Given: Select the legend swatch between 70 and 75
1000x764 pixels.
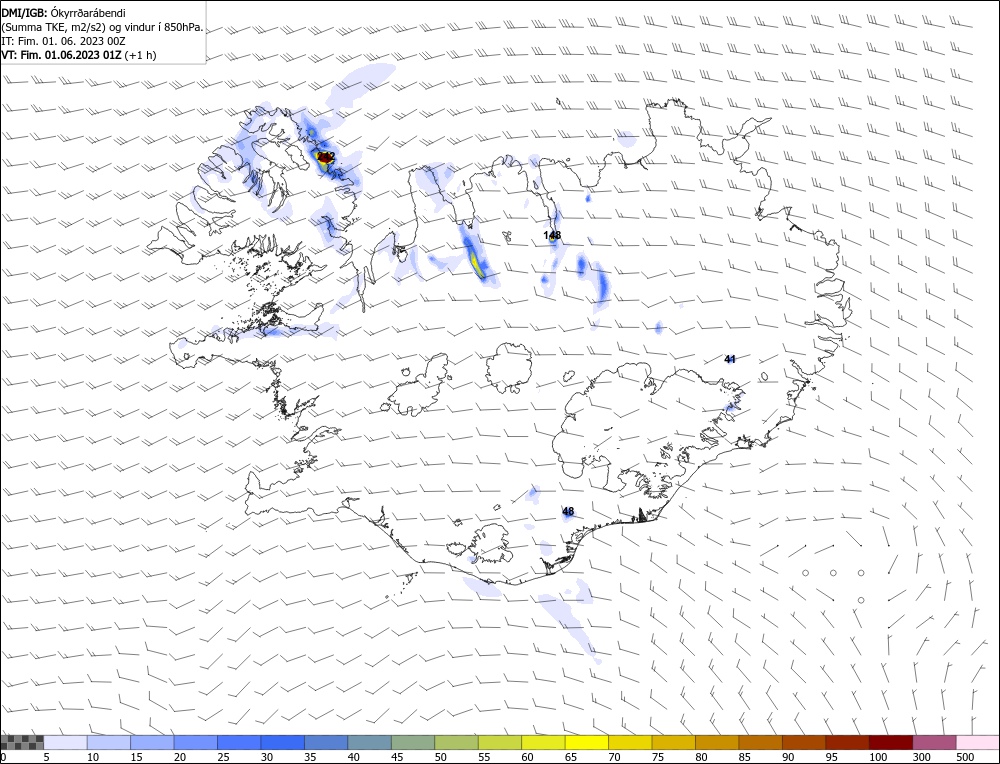Looking at the screenshot, I should (630, 742).
